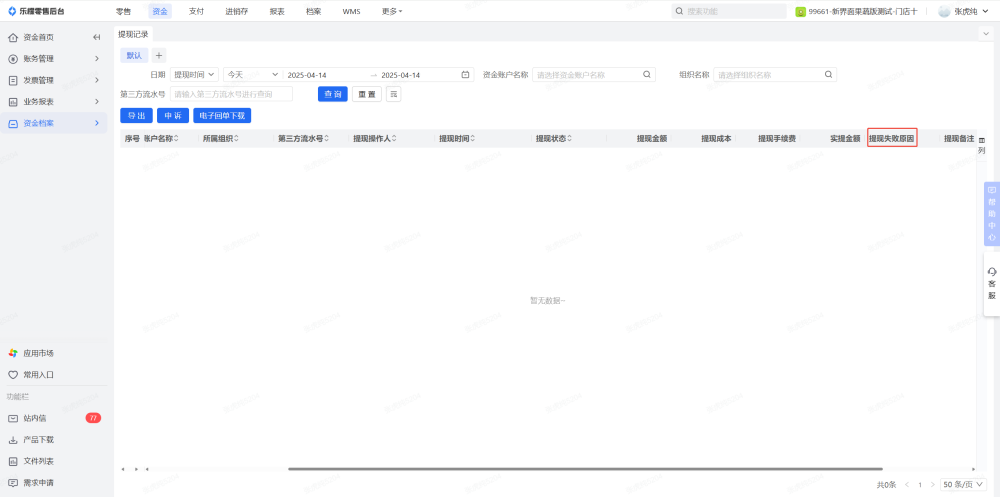Viewport: 1000px width, 497px height.
Task: Open the column settings icon at table right
Action: (x=981, y=140)
